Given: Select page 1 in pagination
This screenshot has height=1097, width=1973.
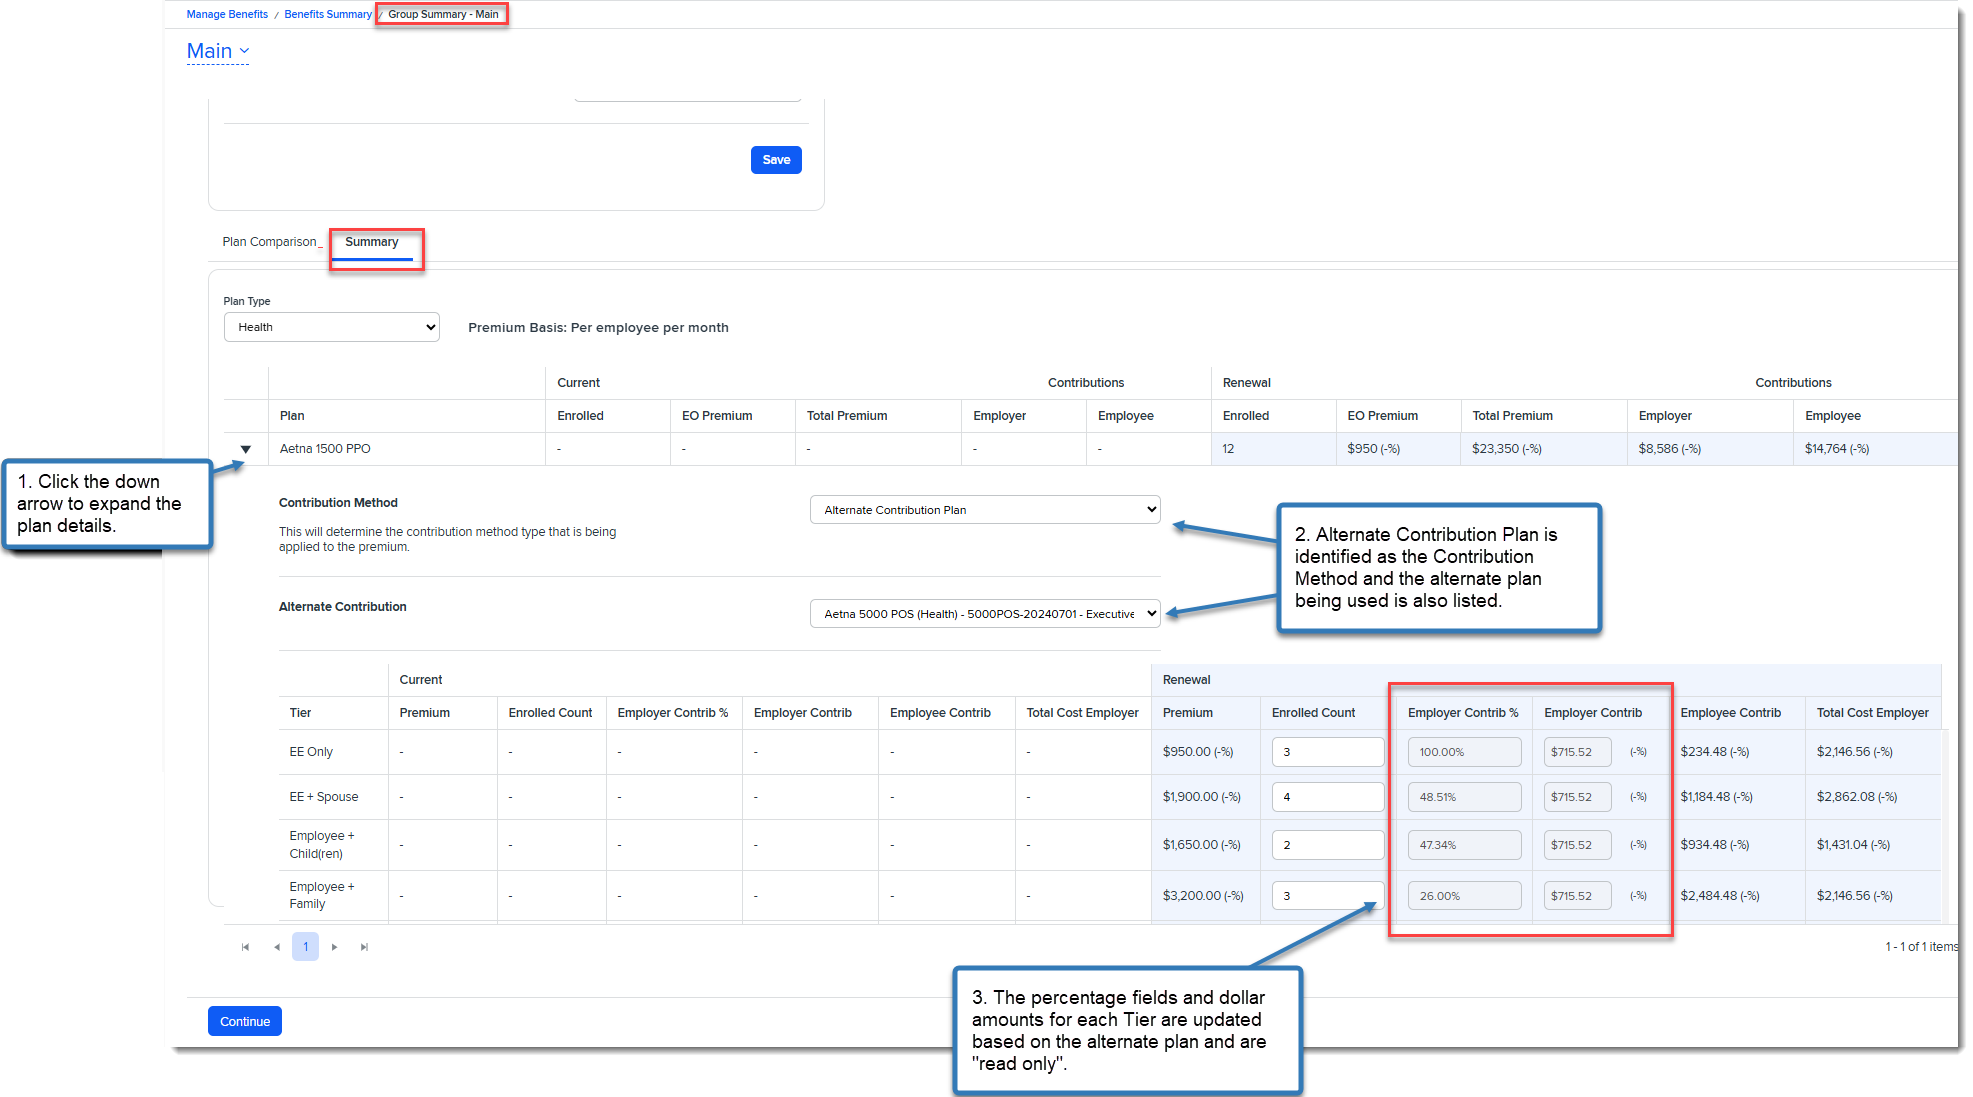Looking at the screenshot, I should point(305,947).
